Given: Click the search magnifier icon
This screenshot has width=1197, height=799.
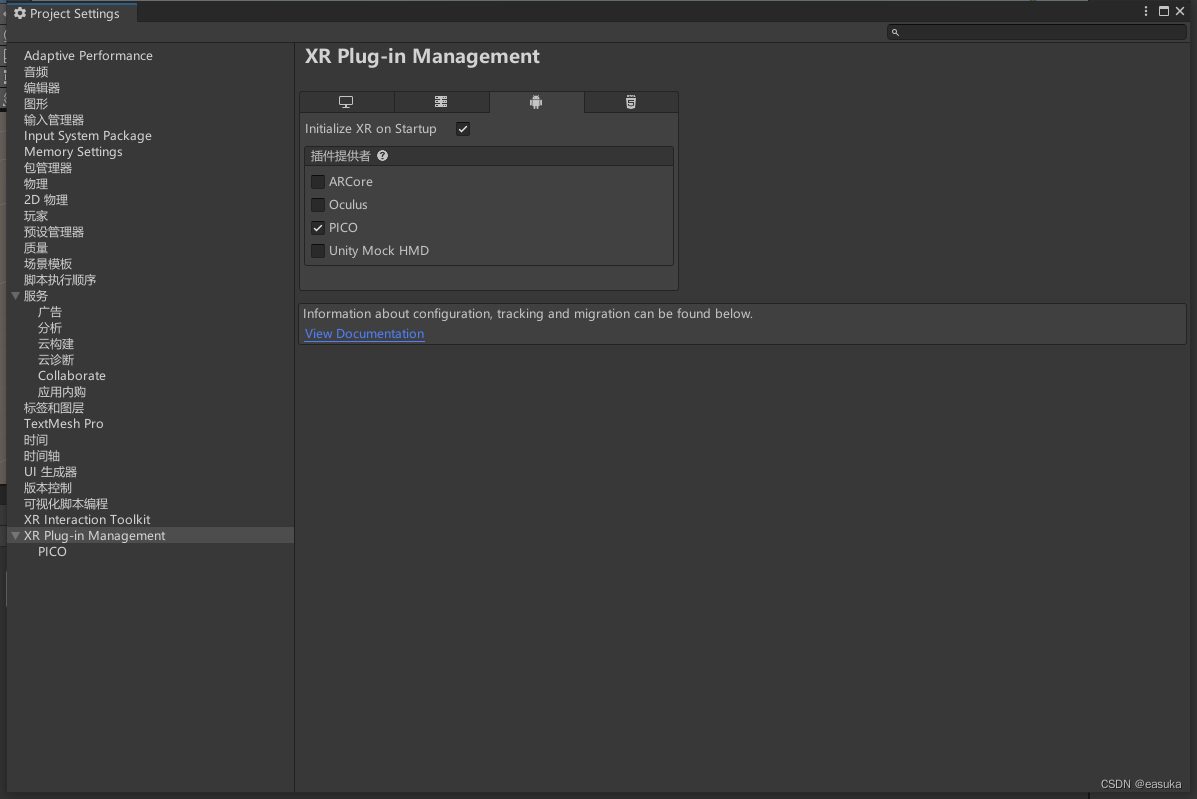Looking at the screenshot, I should [x=895, y=32].
